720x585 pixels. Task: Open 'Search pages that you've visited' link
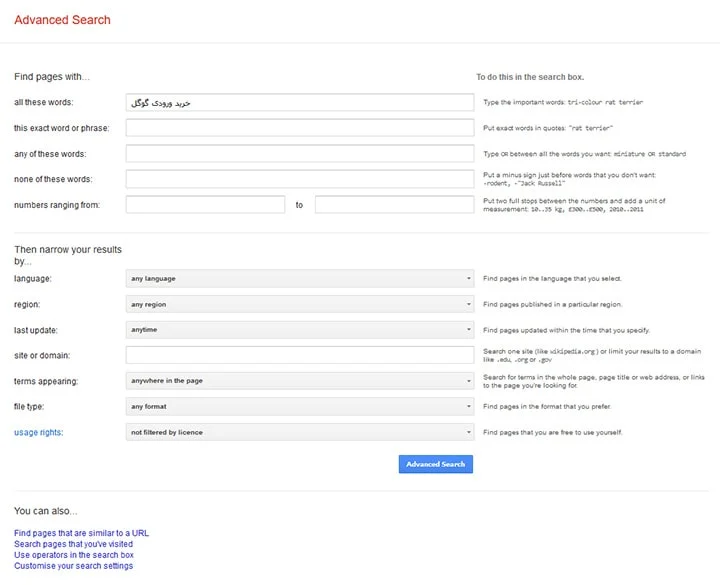[x=73, y=544]
